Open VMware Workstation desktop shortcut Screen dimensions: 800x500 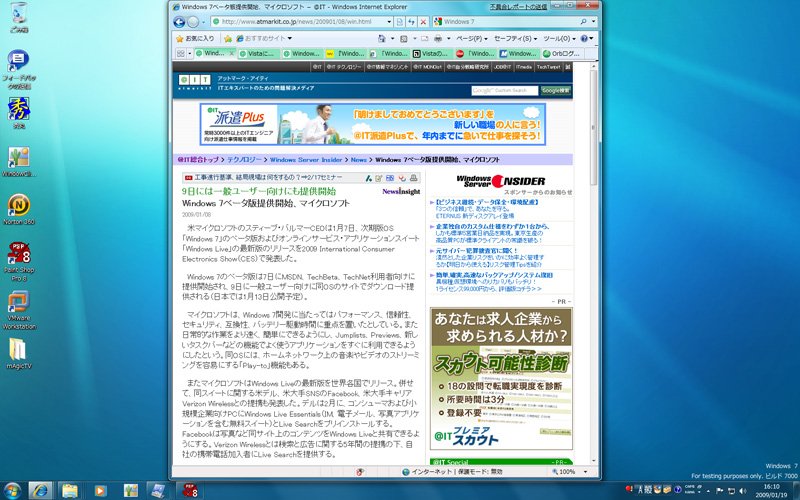pyautogui.click(x=19, y=310)
